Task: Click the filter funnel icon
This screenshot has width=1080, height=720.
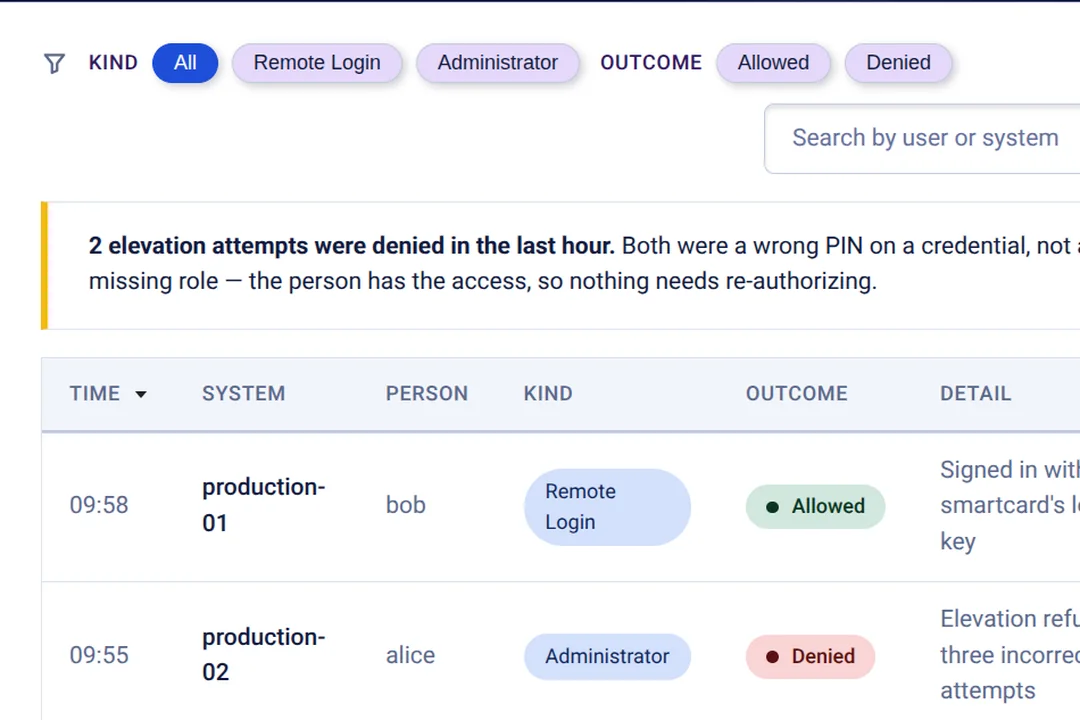Action: 54,63
